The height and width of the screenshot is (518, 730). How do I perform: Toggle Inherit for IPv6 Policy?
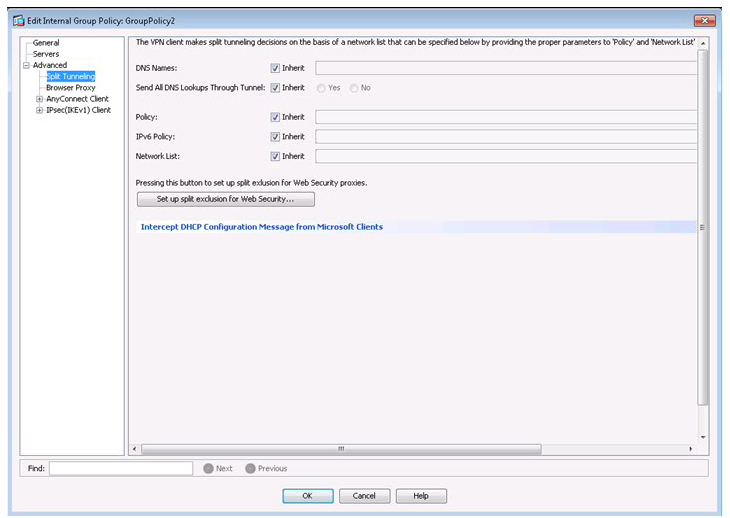275,136
